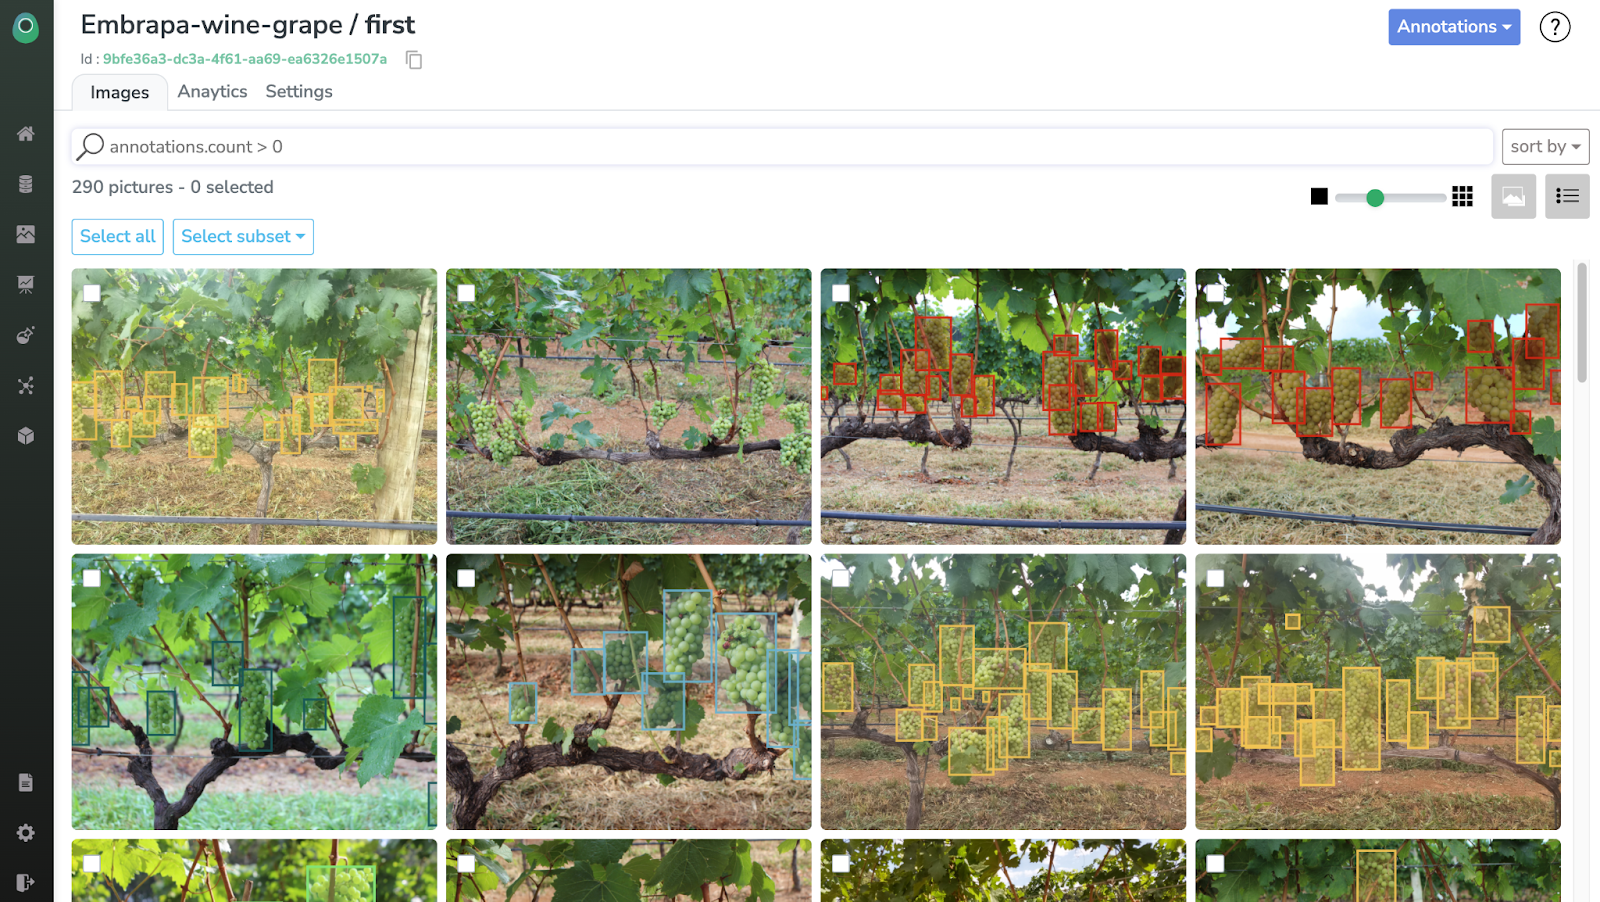
Task: Switch to the Anaytics tab
Action: click(212, 91)
